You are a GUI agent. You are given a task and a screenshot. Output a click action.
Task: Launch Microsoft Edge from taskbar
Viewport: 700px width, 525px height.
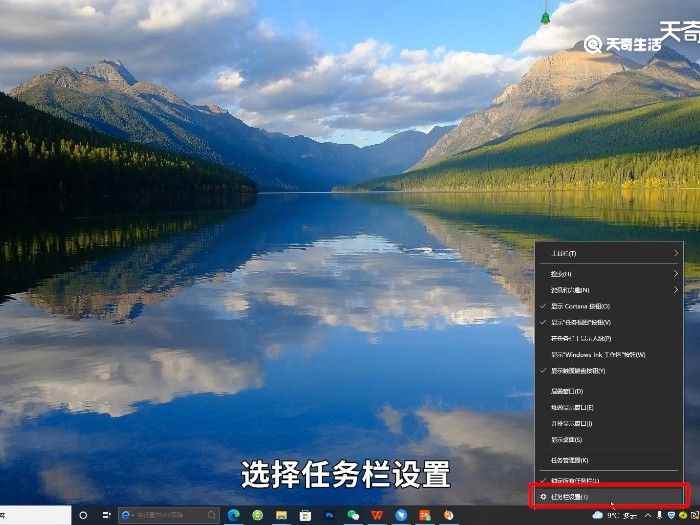[233, 515]
